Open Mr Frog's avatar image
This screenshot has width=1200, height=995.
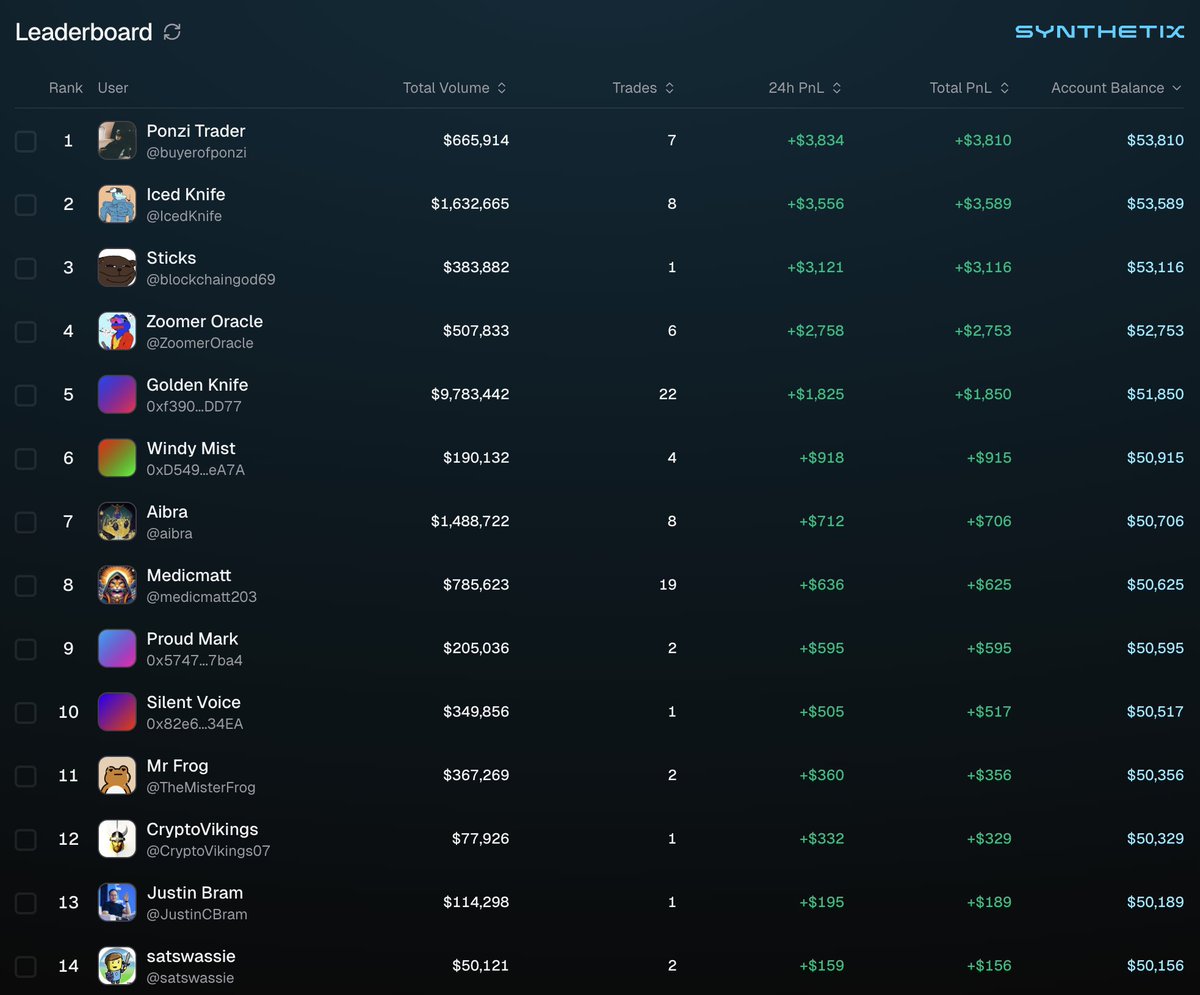[x=117, y=776]
